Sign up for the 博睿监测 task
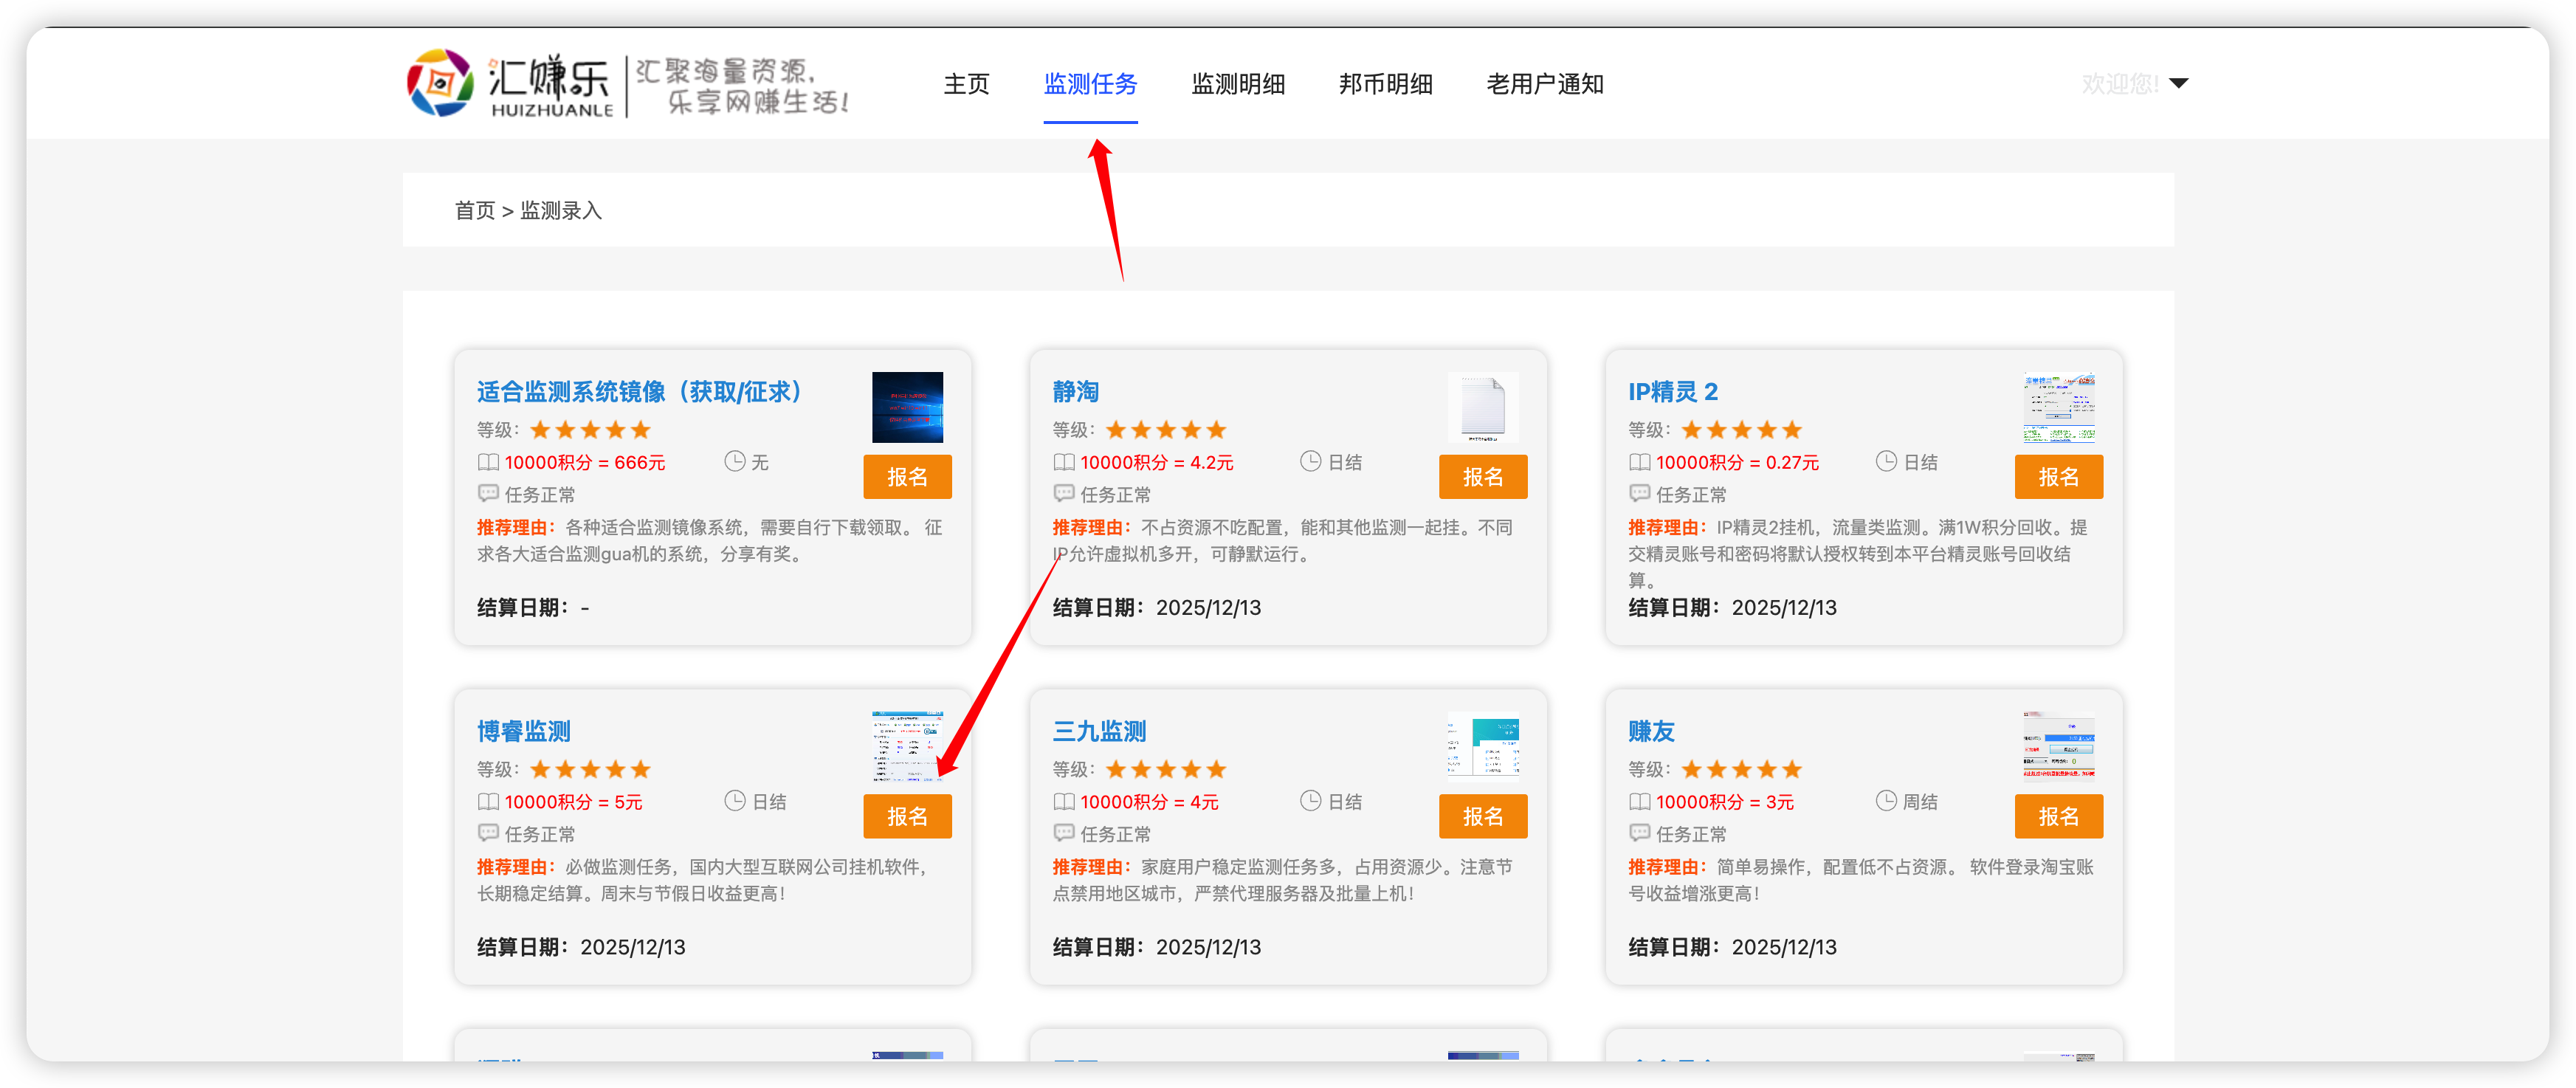Viewport: 2576px width, 1088px height. (x=906, y=816)
